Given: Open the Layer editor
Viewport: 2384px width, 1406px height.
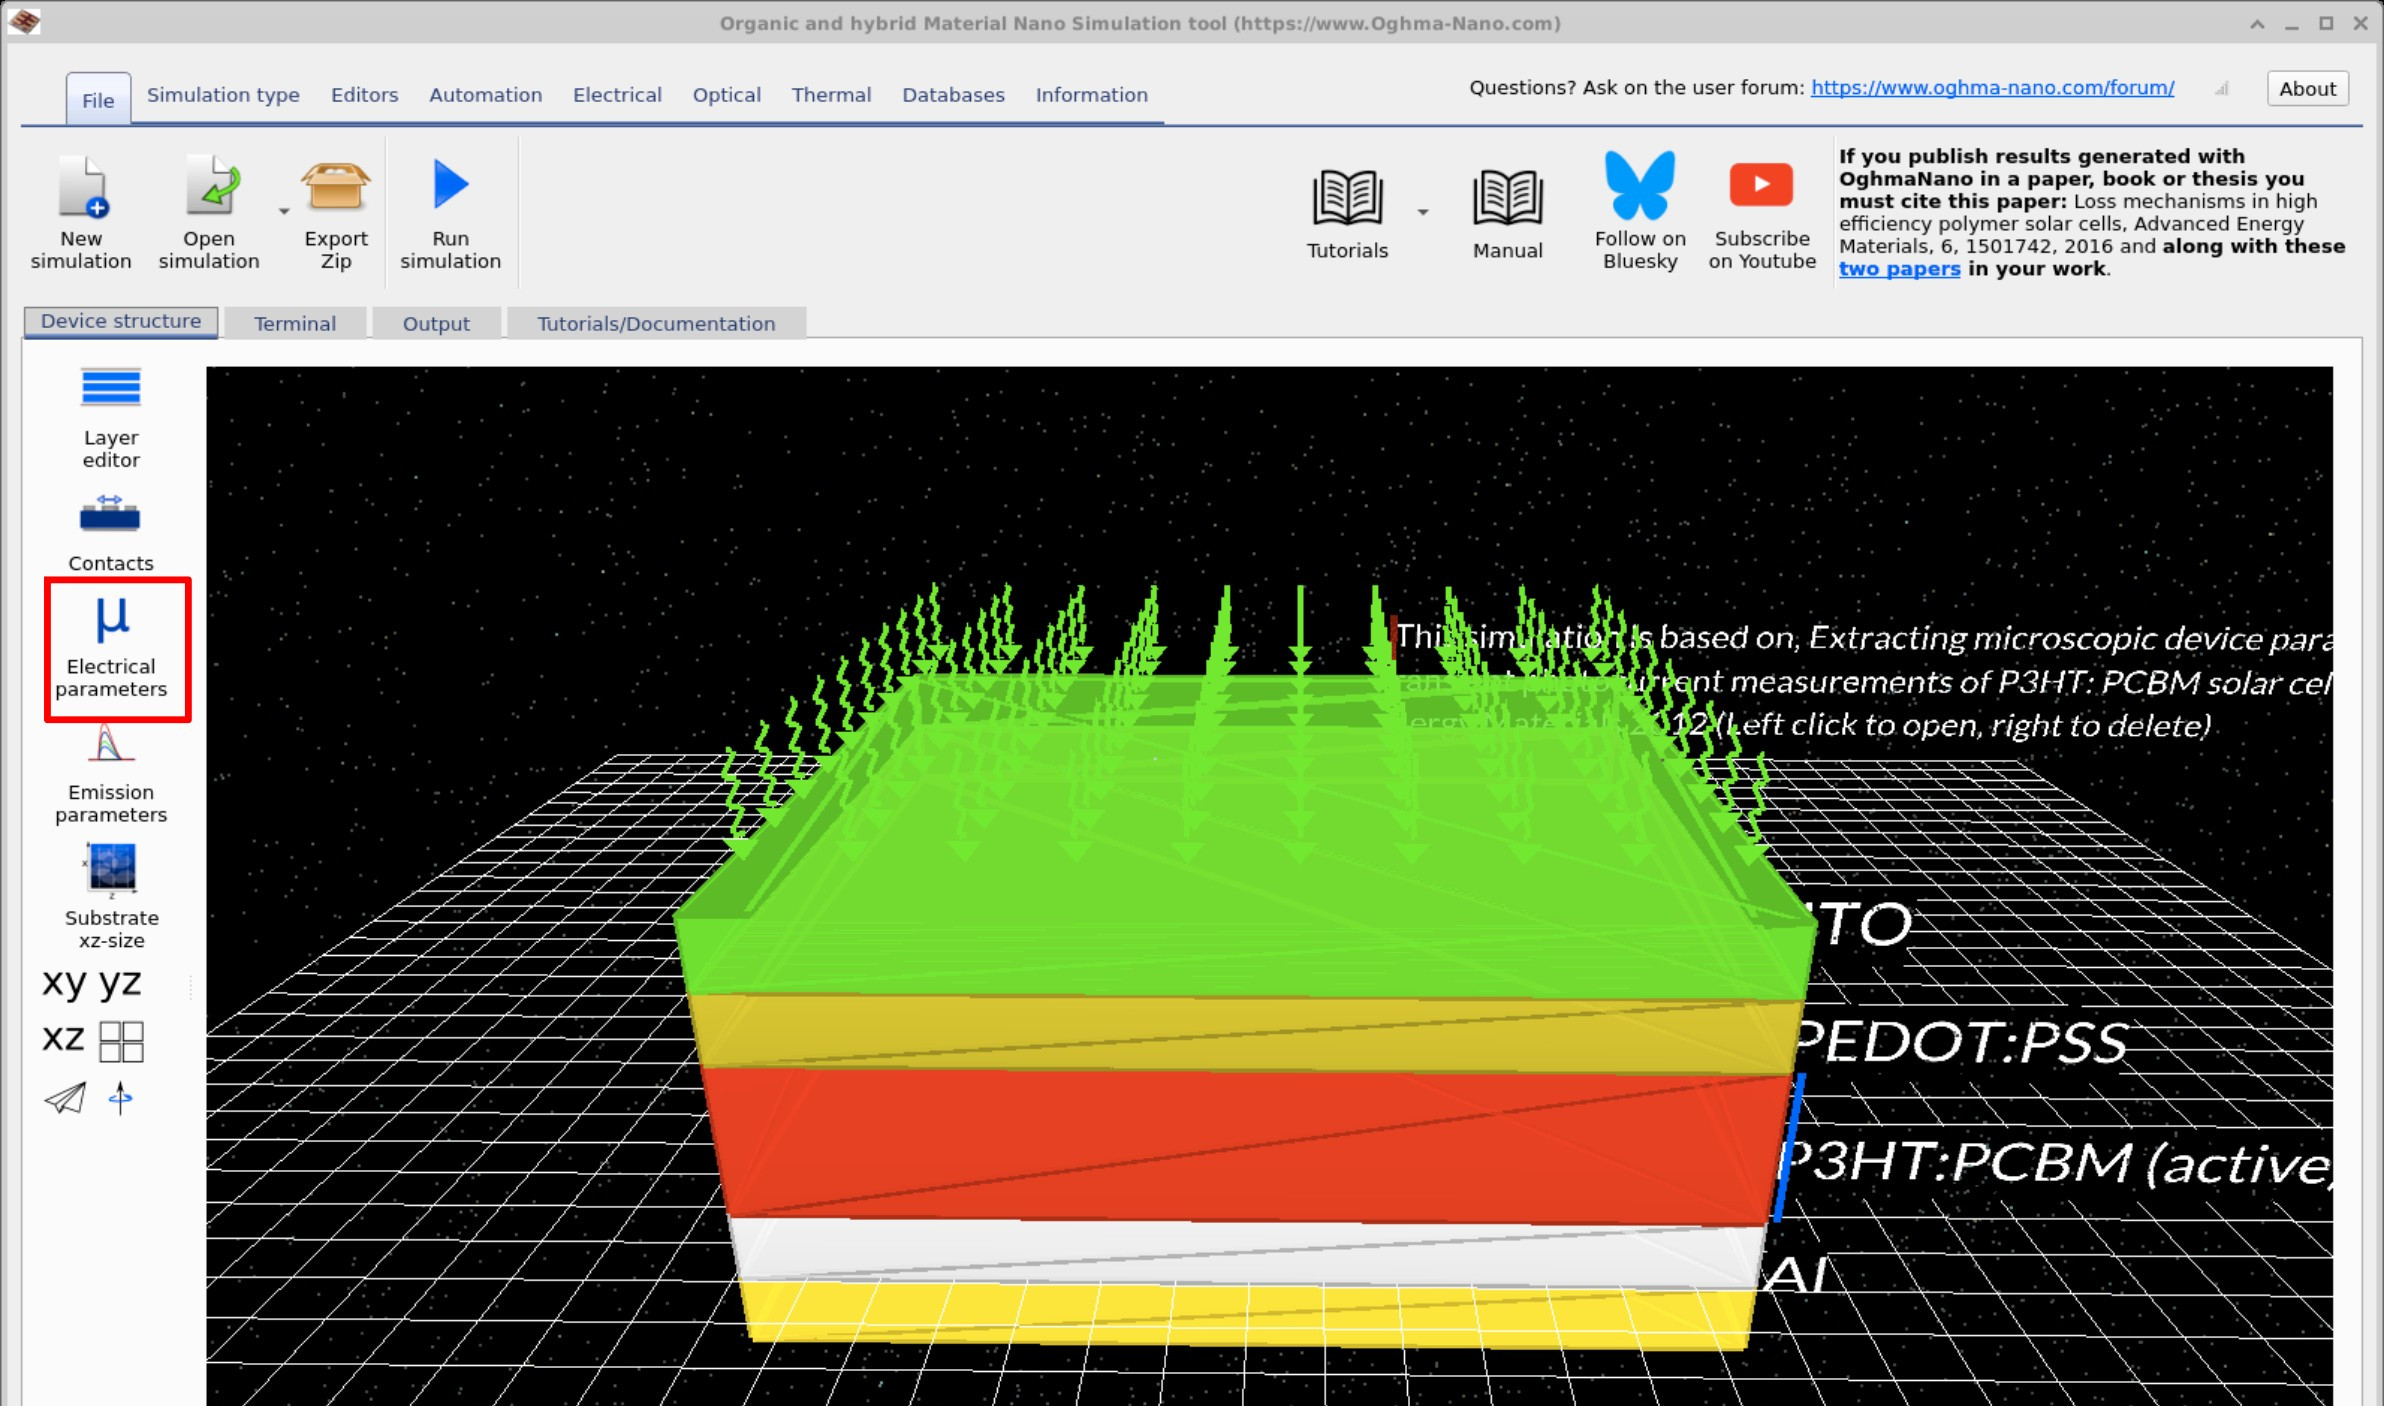Looking at the screenshot, I should (111, 420).
